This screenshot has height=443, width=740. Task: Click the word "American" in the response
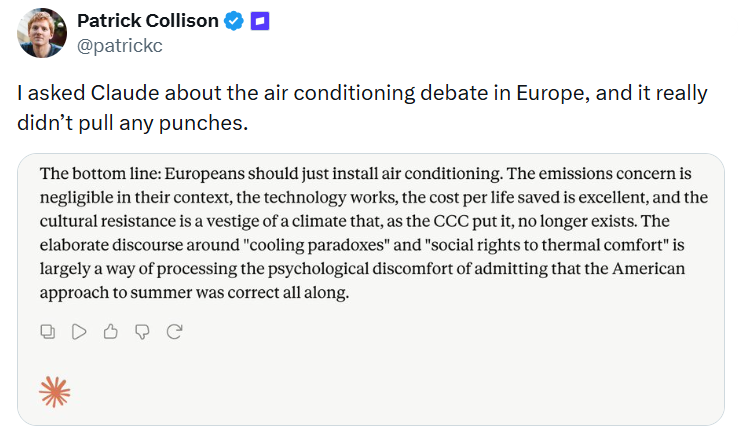(x=648, y=269)
